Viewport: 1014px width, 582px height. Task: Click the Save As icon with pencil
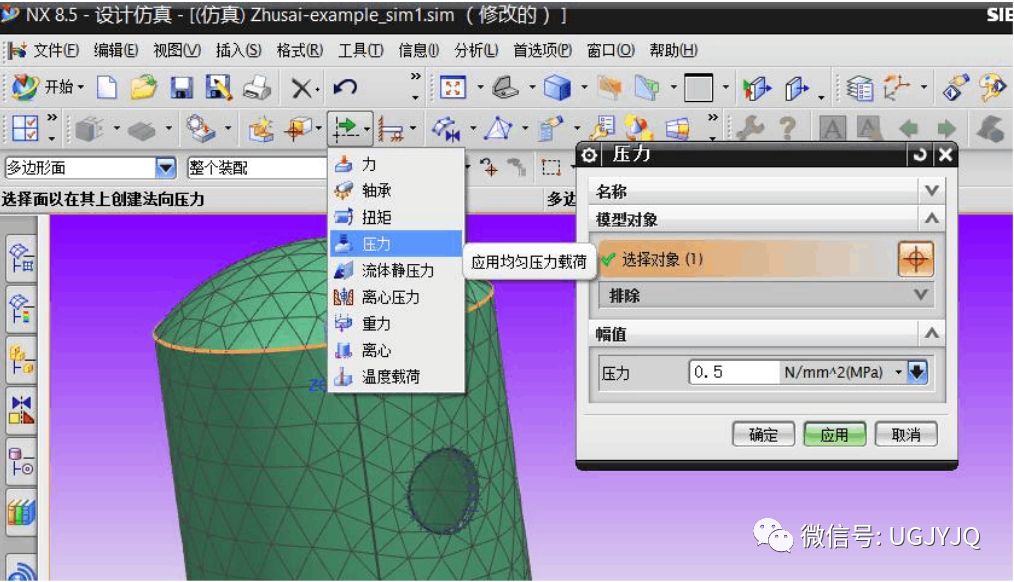coord(219,87)
